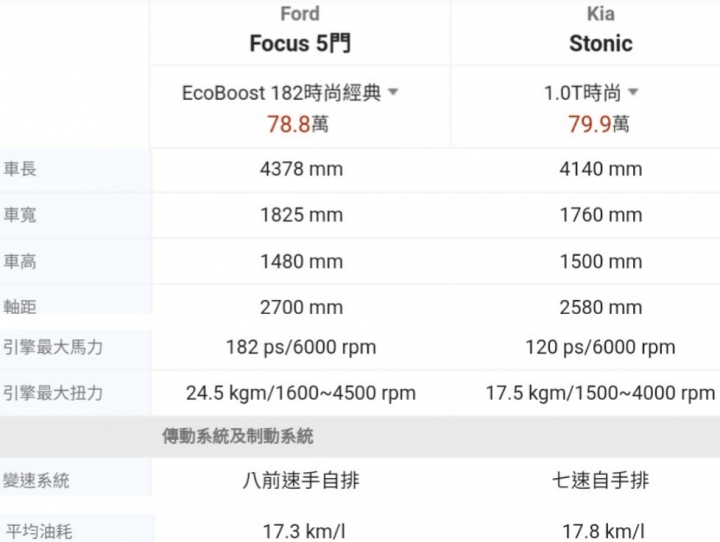Select the 車長 row label
Viewport: 720px width, 542px height.
pos(20,169)
